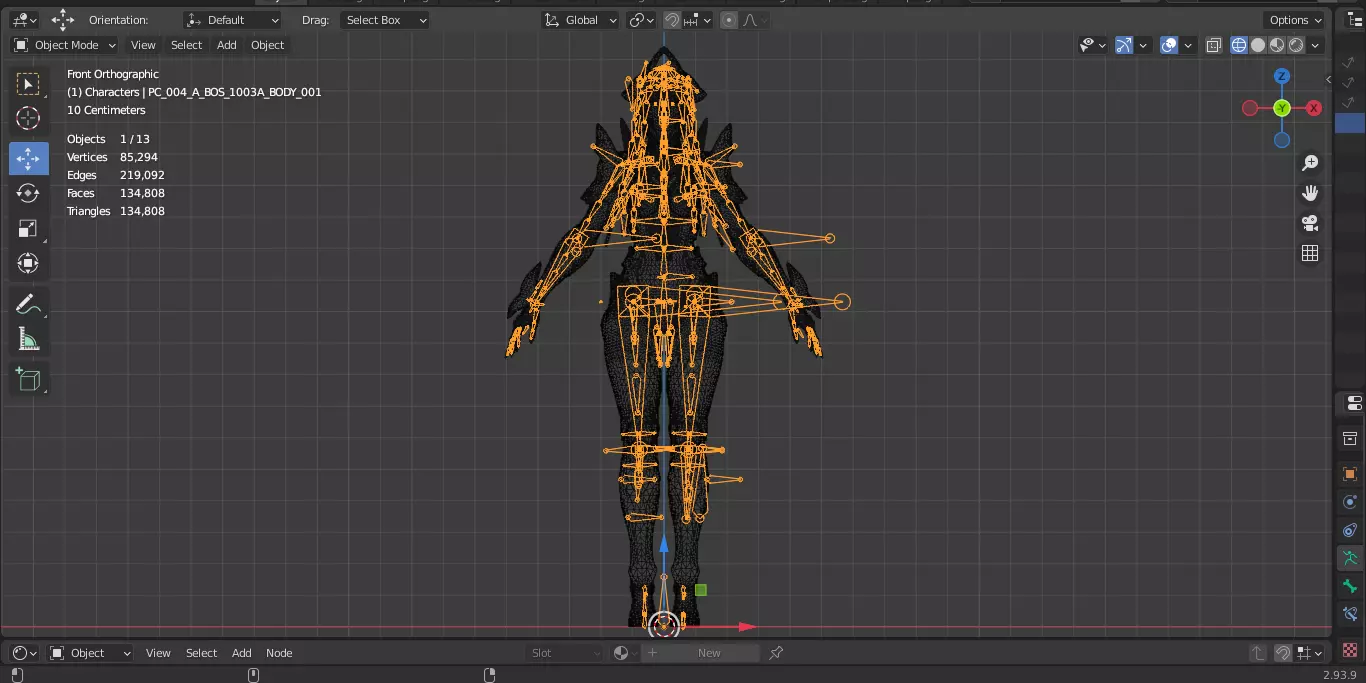
Task: Switch to Material Preview shading
Action: click(1277, 45)
